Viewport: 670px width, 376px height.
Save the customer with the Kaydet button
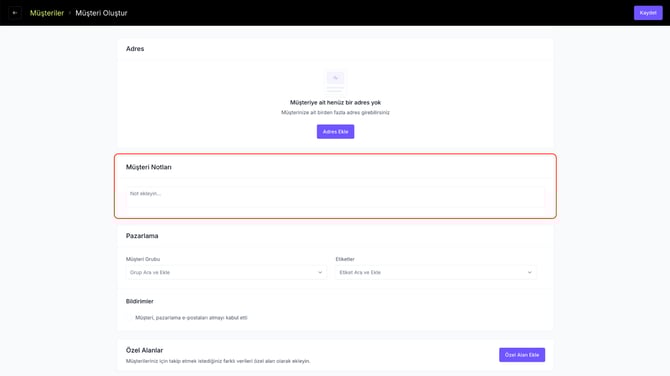click(648, 13)
